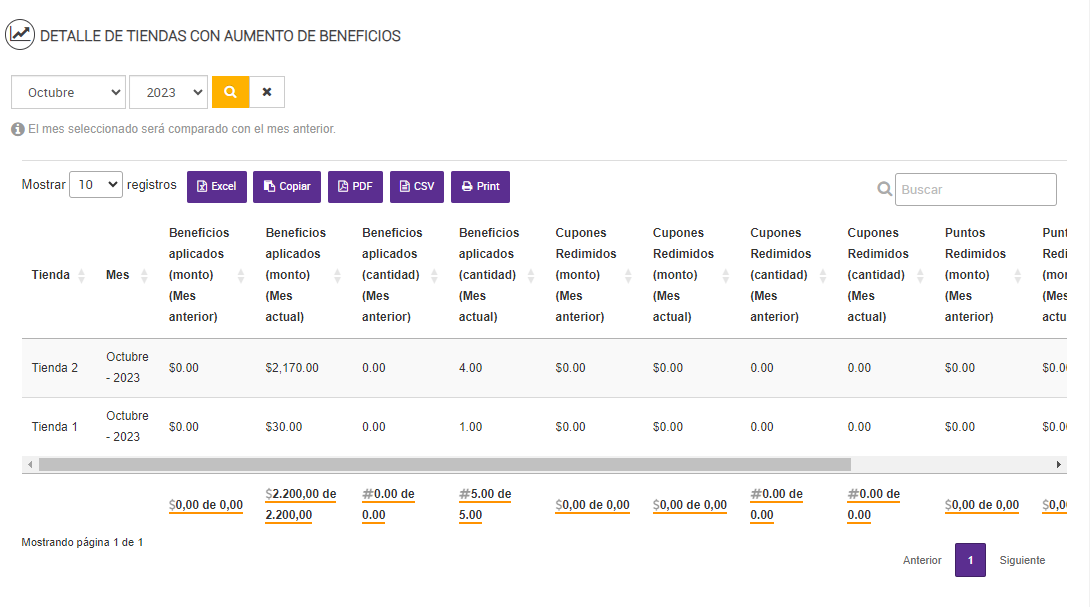
Task: Sort the table by Mes column
Action: (x=126, y=275)
